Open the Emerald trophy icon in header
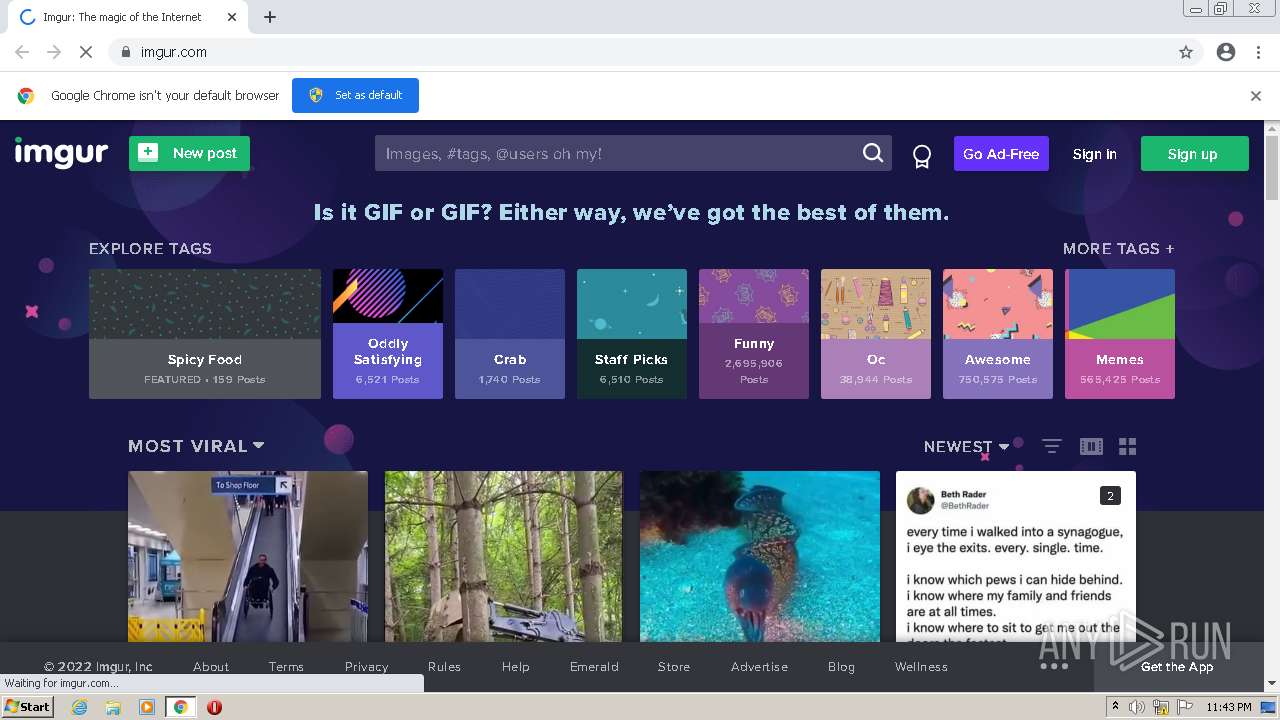The height and width of the screenshot is (720, 1280). click(x=922, y=156)
